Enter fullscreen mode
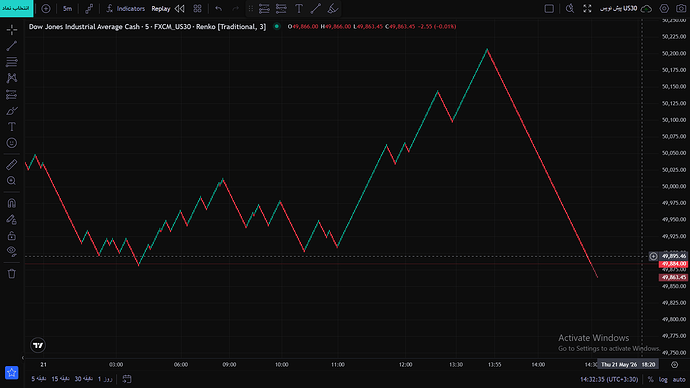 coord(587,9)
